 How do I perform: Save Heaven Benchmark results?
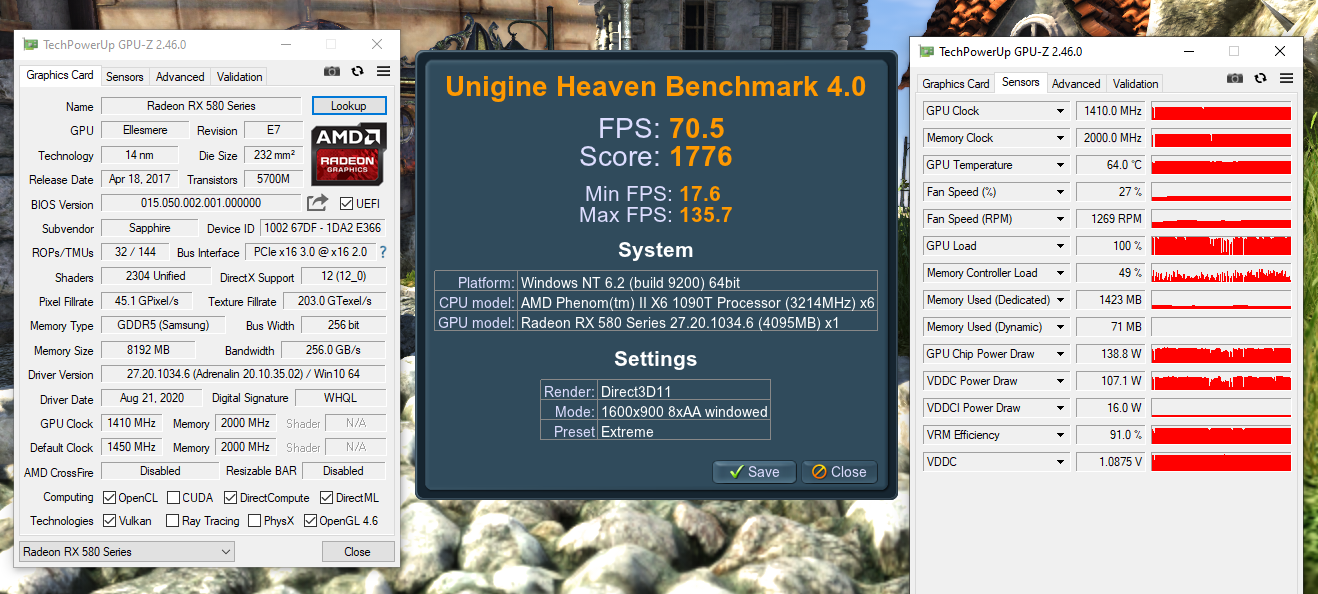point(754,472)
